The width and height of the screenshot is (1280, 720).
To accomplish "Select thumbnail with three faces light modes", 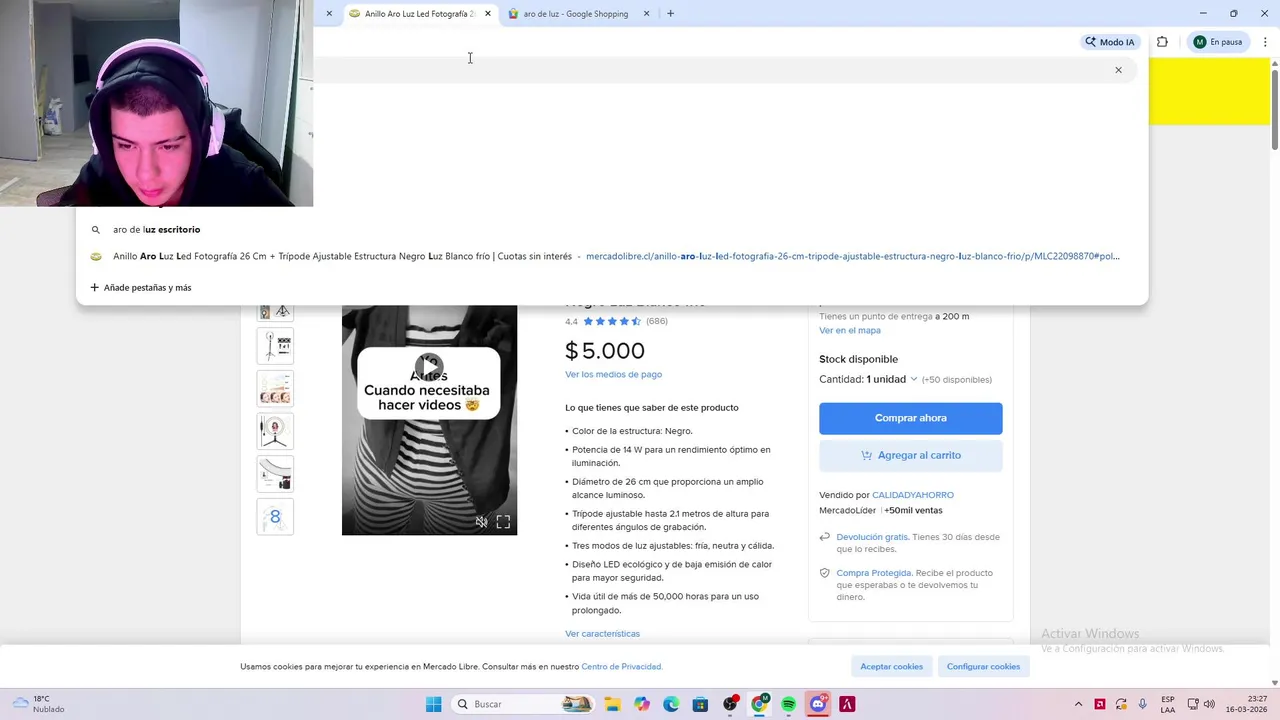I will 275,388.
